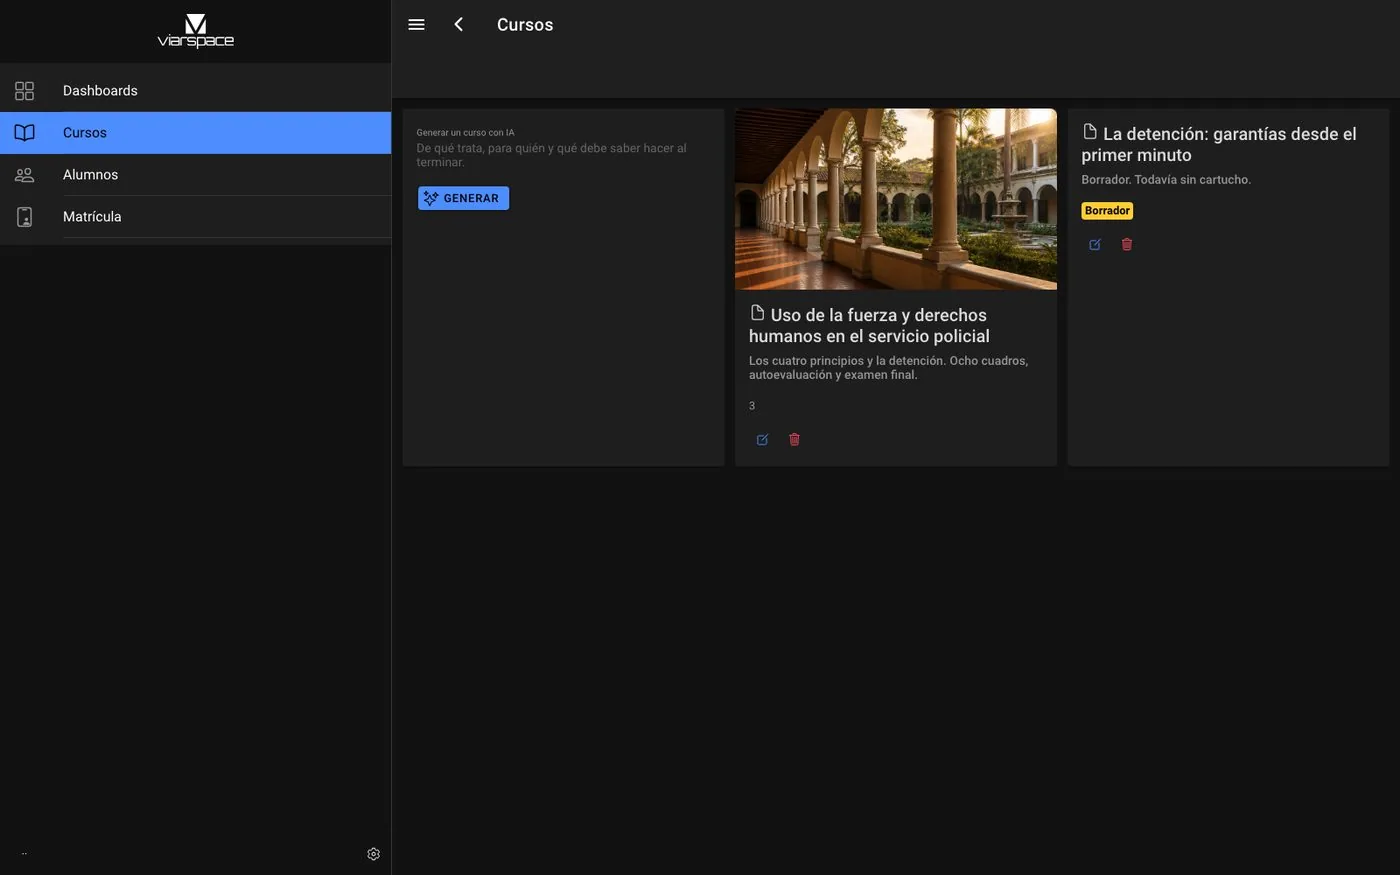Open the Alumnos section
1400x875 pixels.
click(x=196, y=175)
